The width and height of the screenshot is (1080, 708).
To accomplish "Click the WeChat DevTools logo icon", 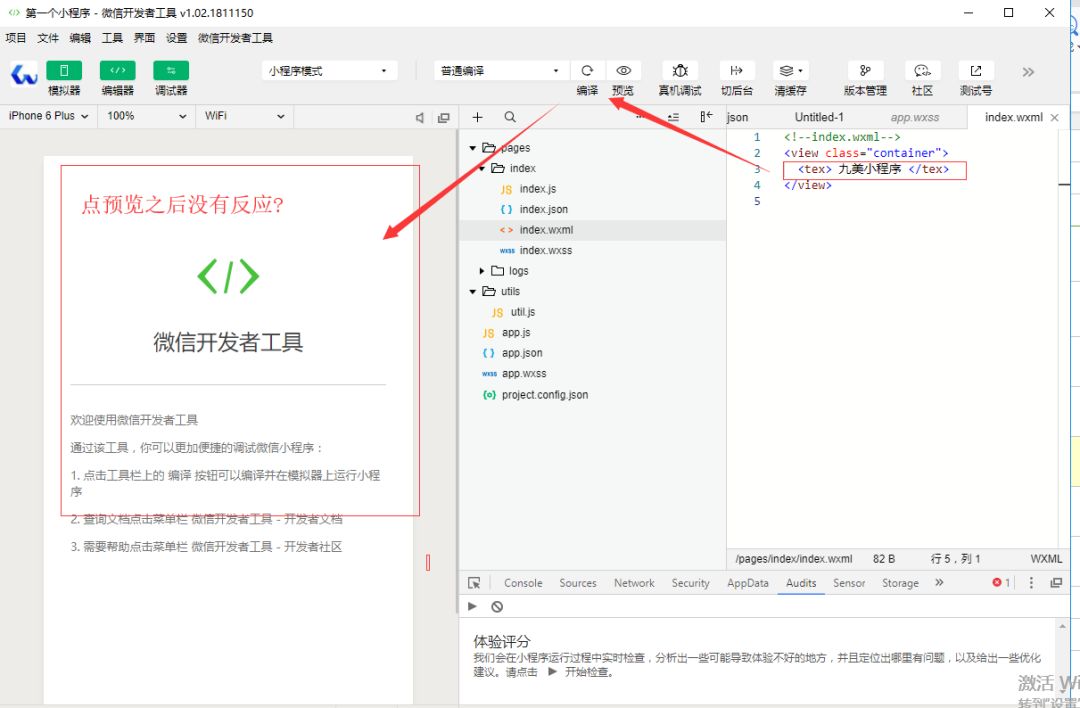I will (24, 74).
